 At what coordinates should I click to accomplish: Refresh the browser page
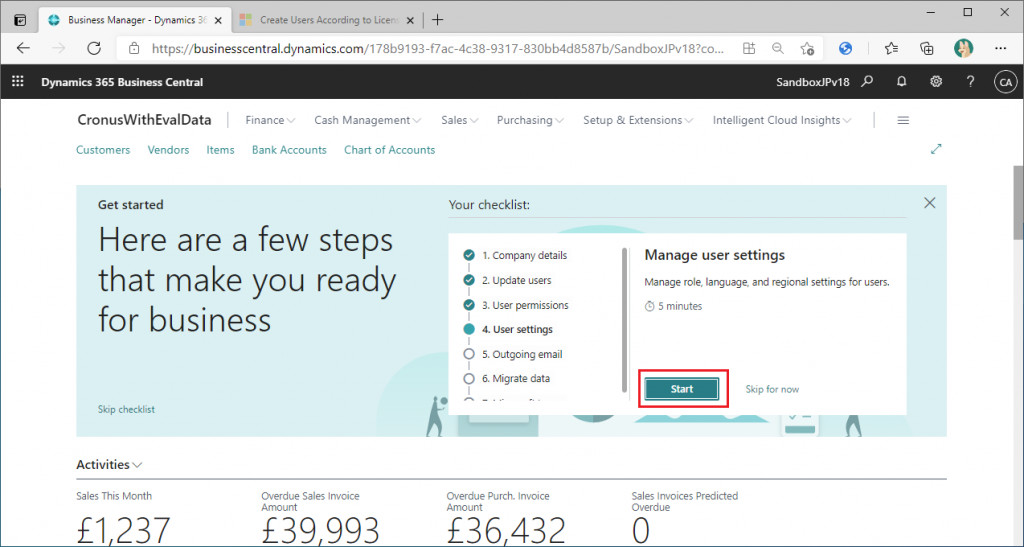click(94, 48)
